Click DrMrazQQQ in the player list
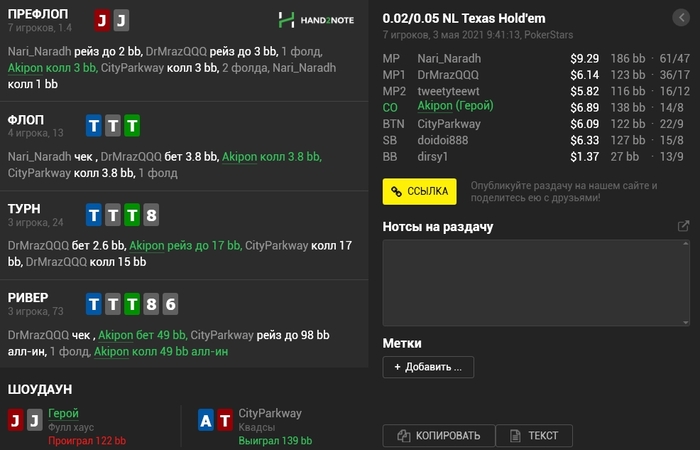700x450 pixels. tap(448, 75)
